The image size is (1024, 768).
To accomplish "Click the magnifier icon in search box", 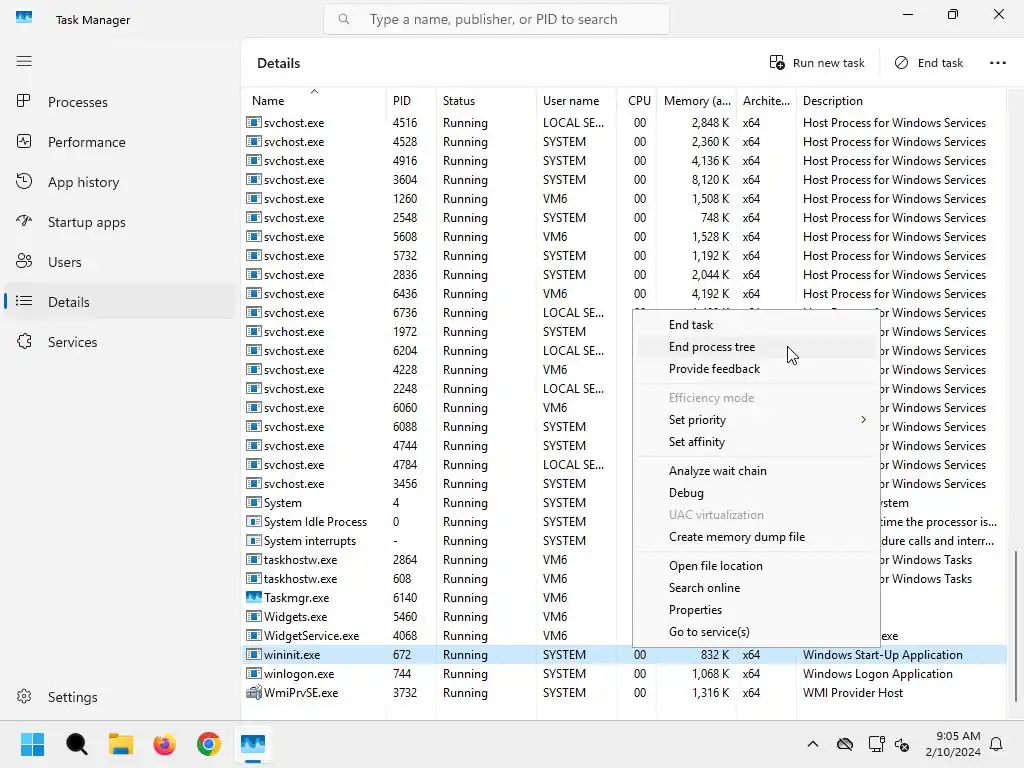I will [x=344, y=19].
